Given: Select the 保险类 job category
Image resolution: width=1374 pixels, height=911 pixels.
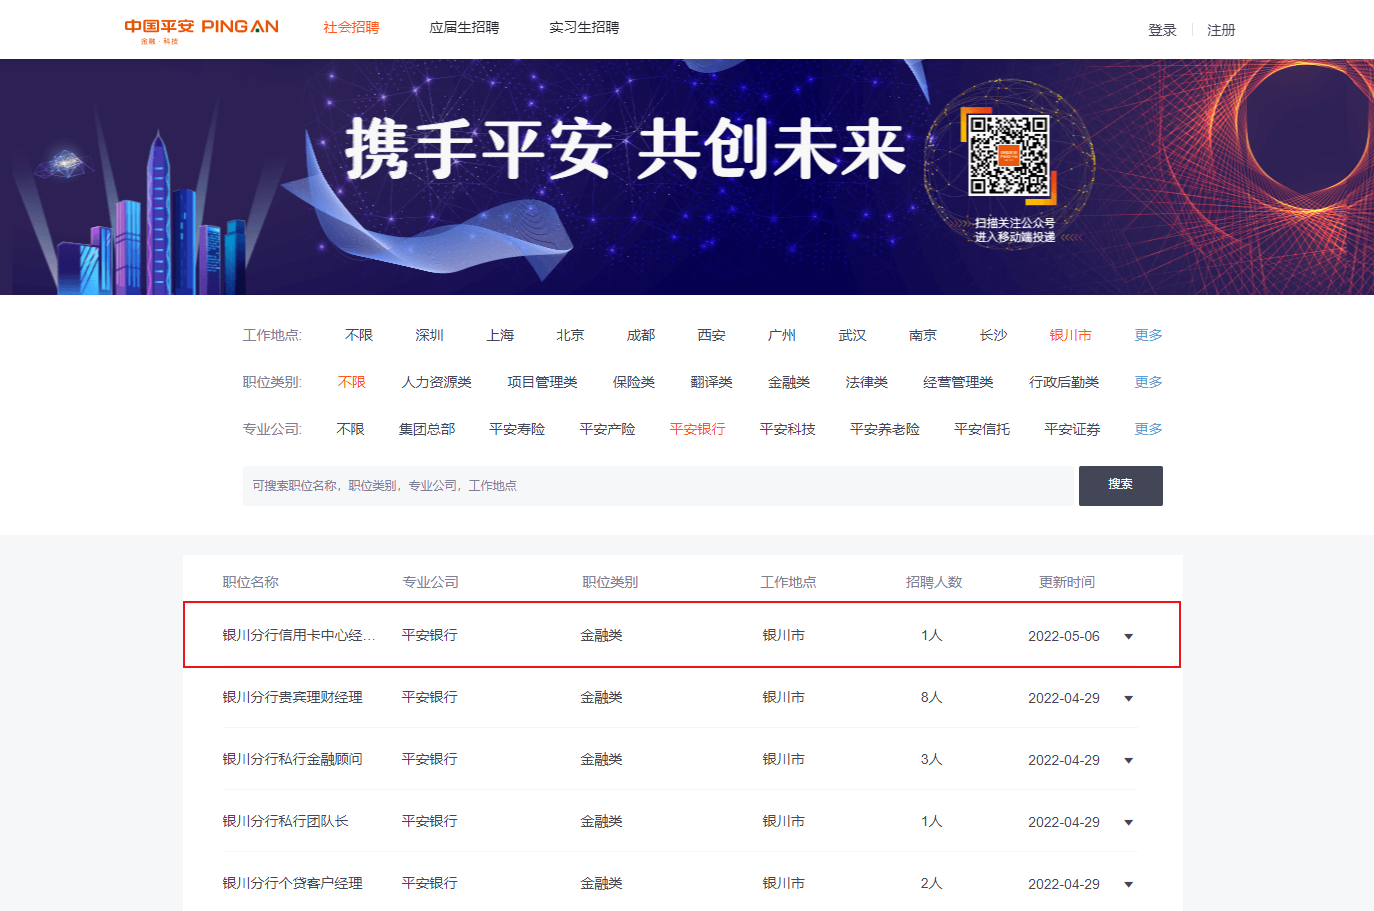Looking at the screenshot, I should [x=634, y=382].
